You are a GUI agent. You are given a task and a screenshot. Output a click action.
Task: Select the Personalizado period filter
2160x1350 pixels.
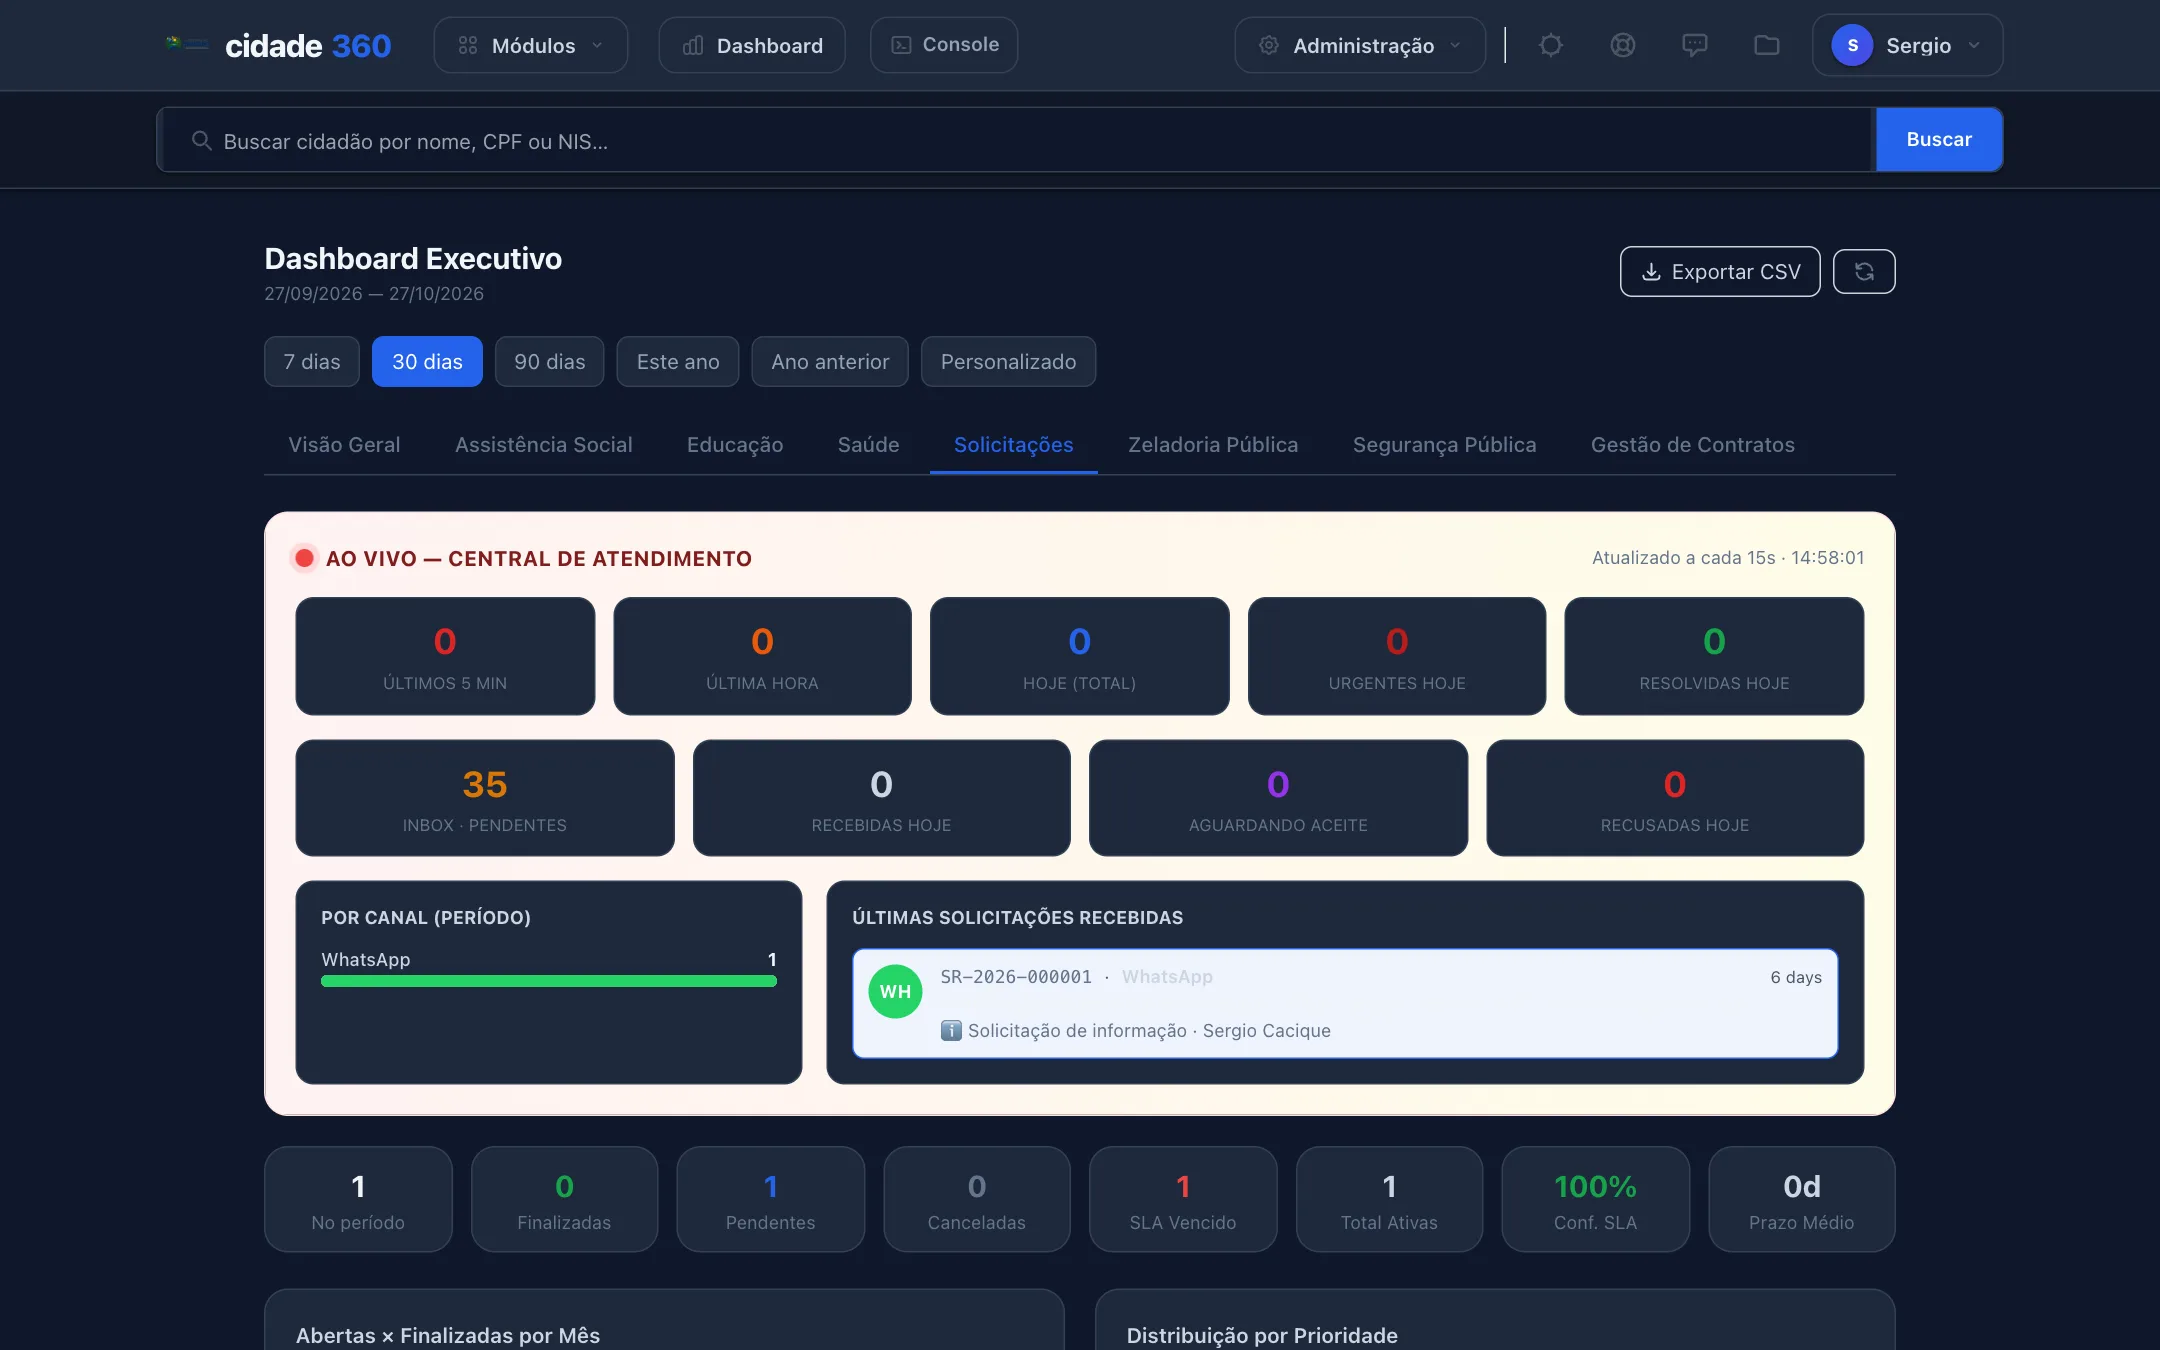(x=1008, y=361)
